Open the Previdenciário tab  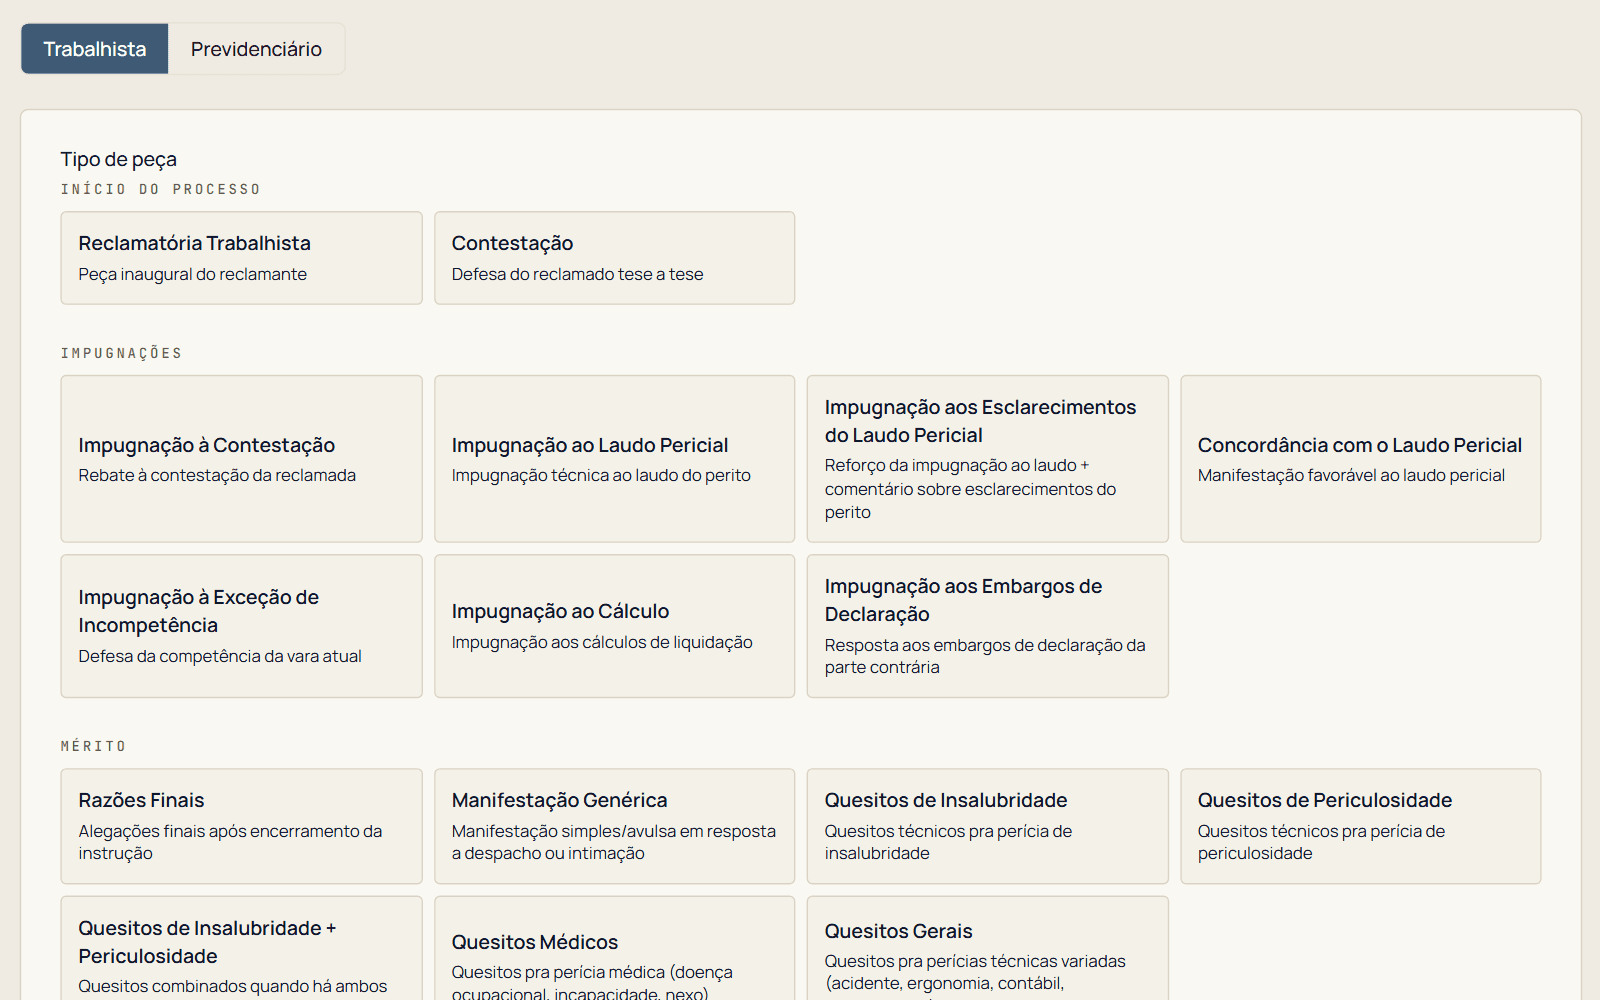tap(256, 49)
